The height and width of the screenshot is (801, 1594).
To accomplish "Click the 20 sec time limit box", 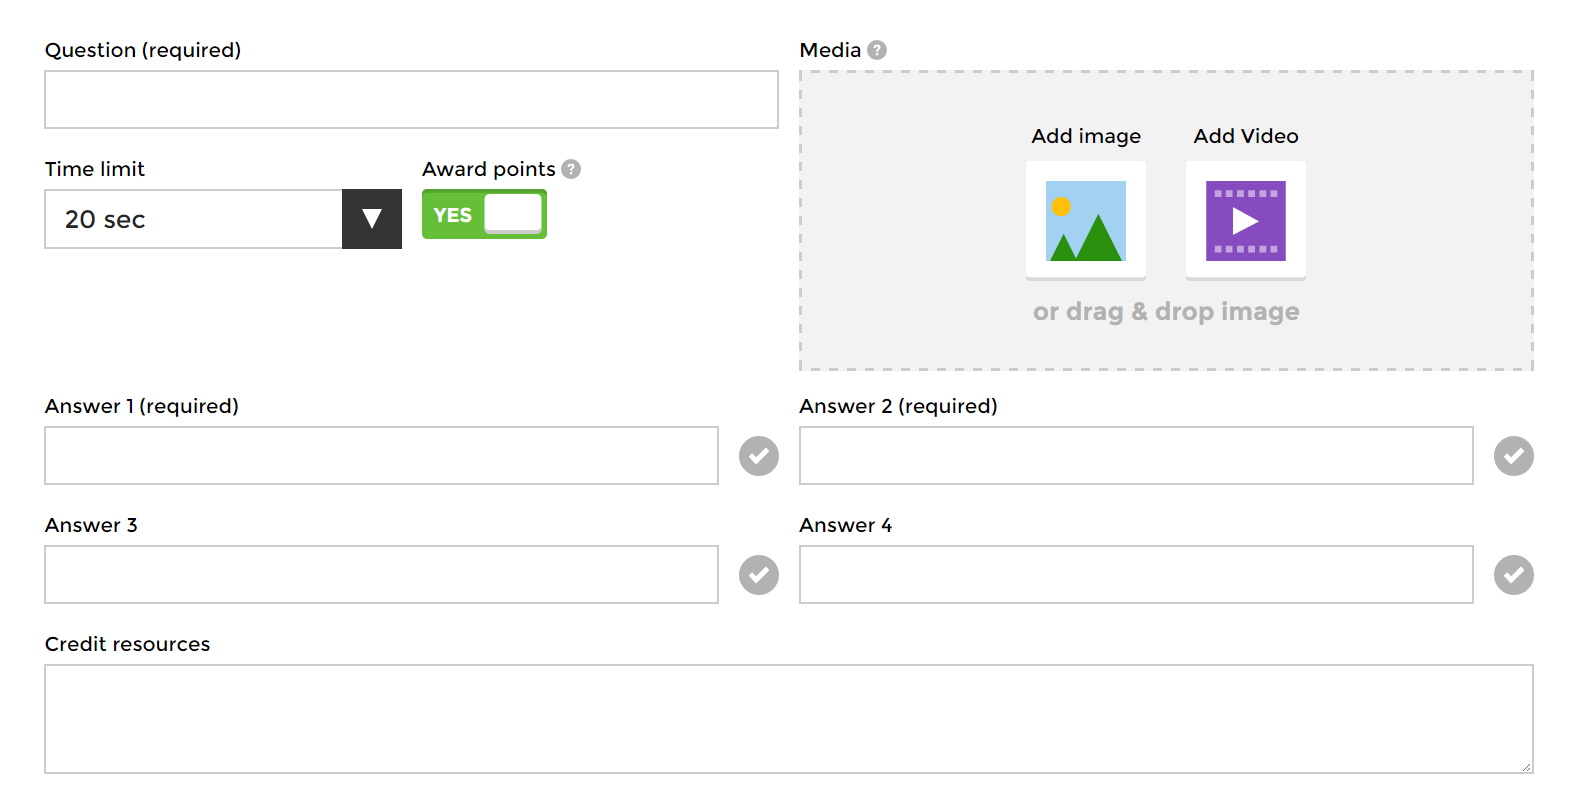I will point(193,219).
